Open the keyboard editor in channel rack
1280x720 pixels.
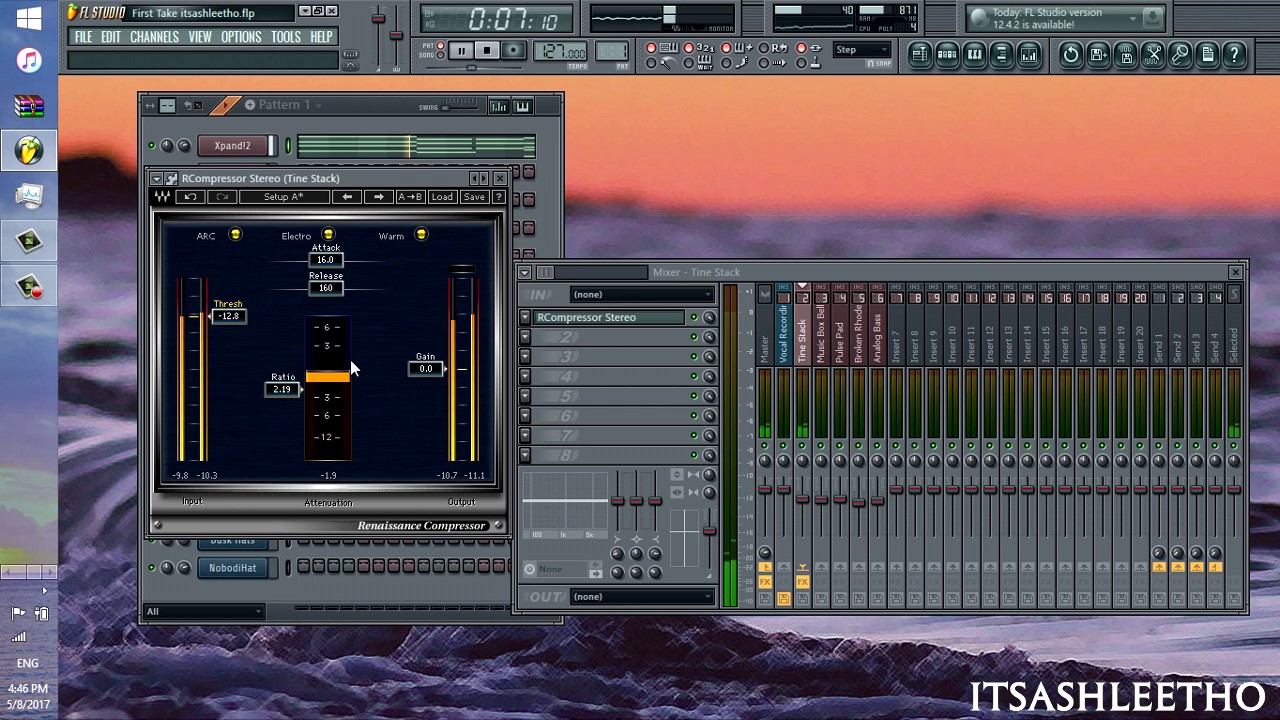click(x=522, y=106)
